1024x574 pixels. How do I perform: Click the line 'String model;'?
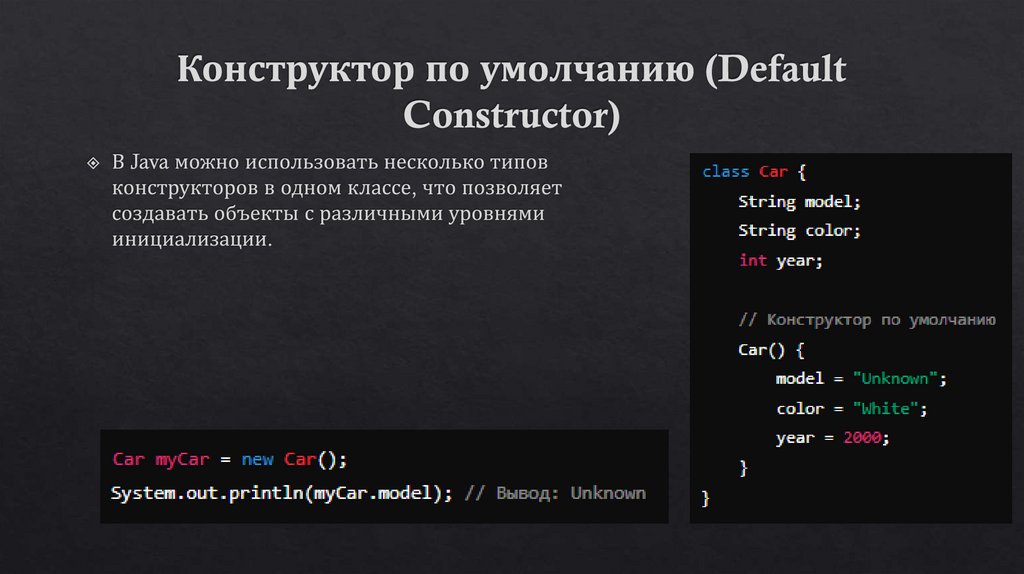799,202
